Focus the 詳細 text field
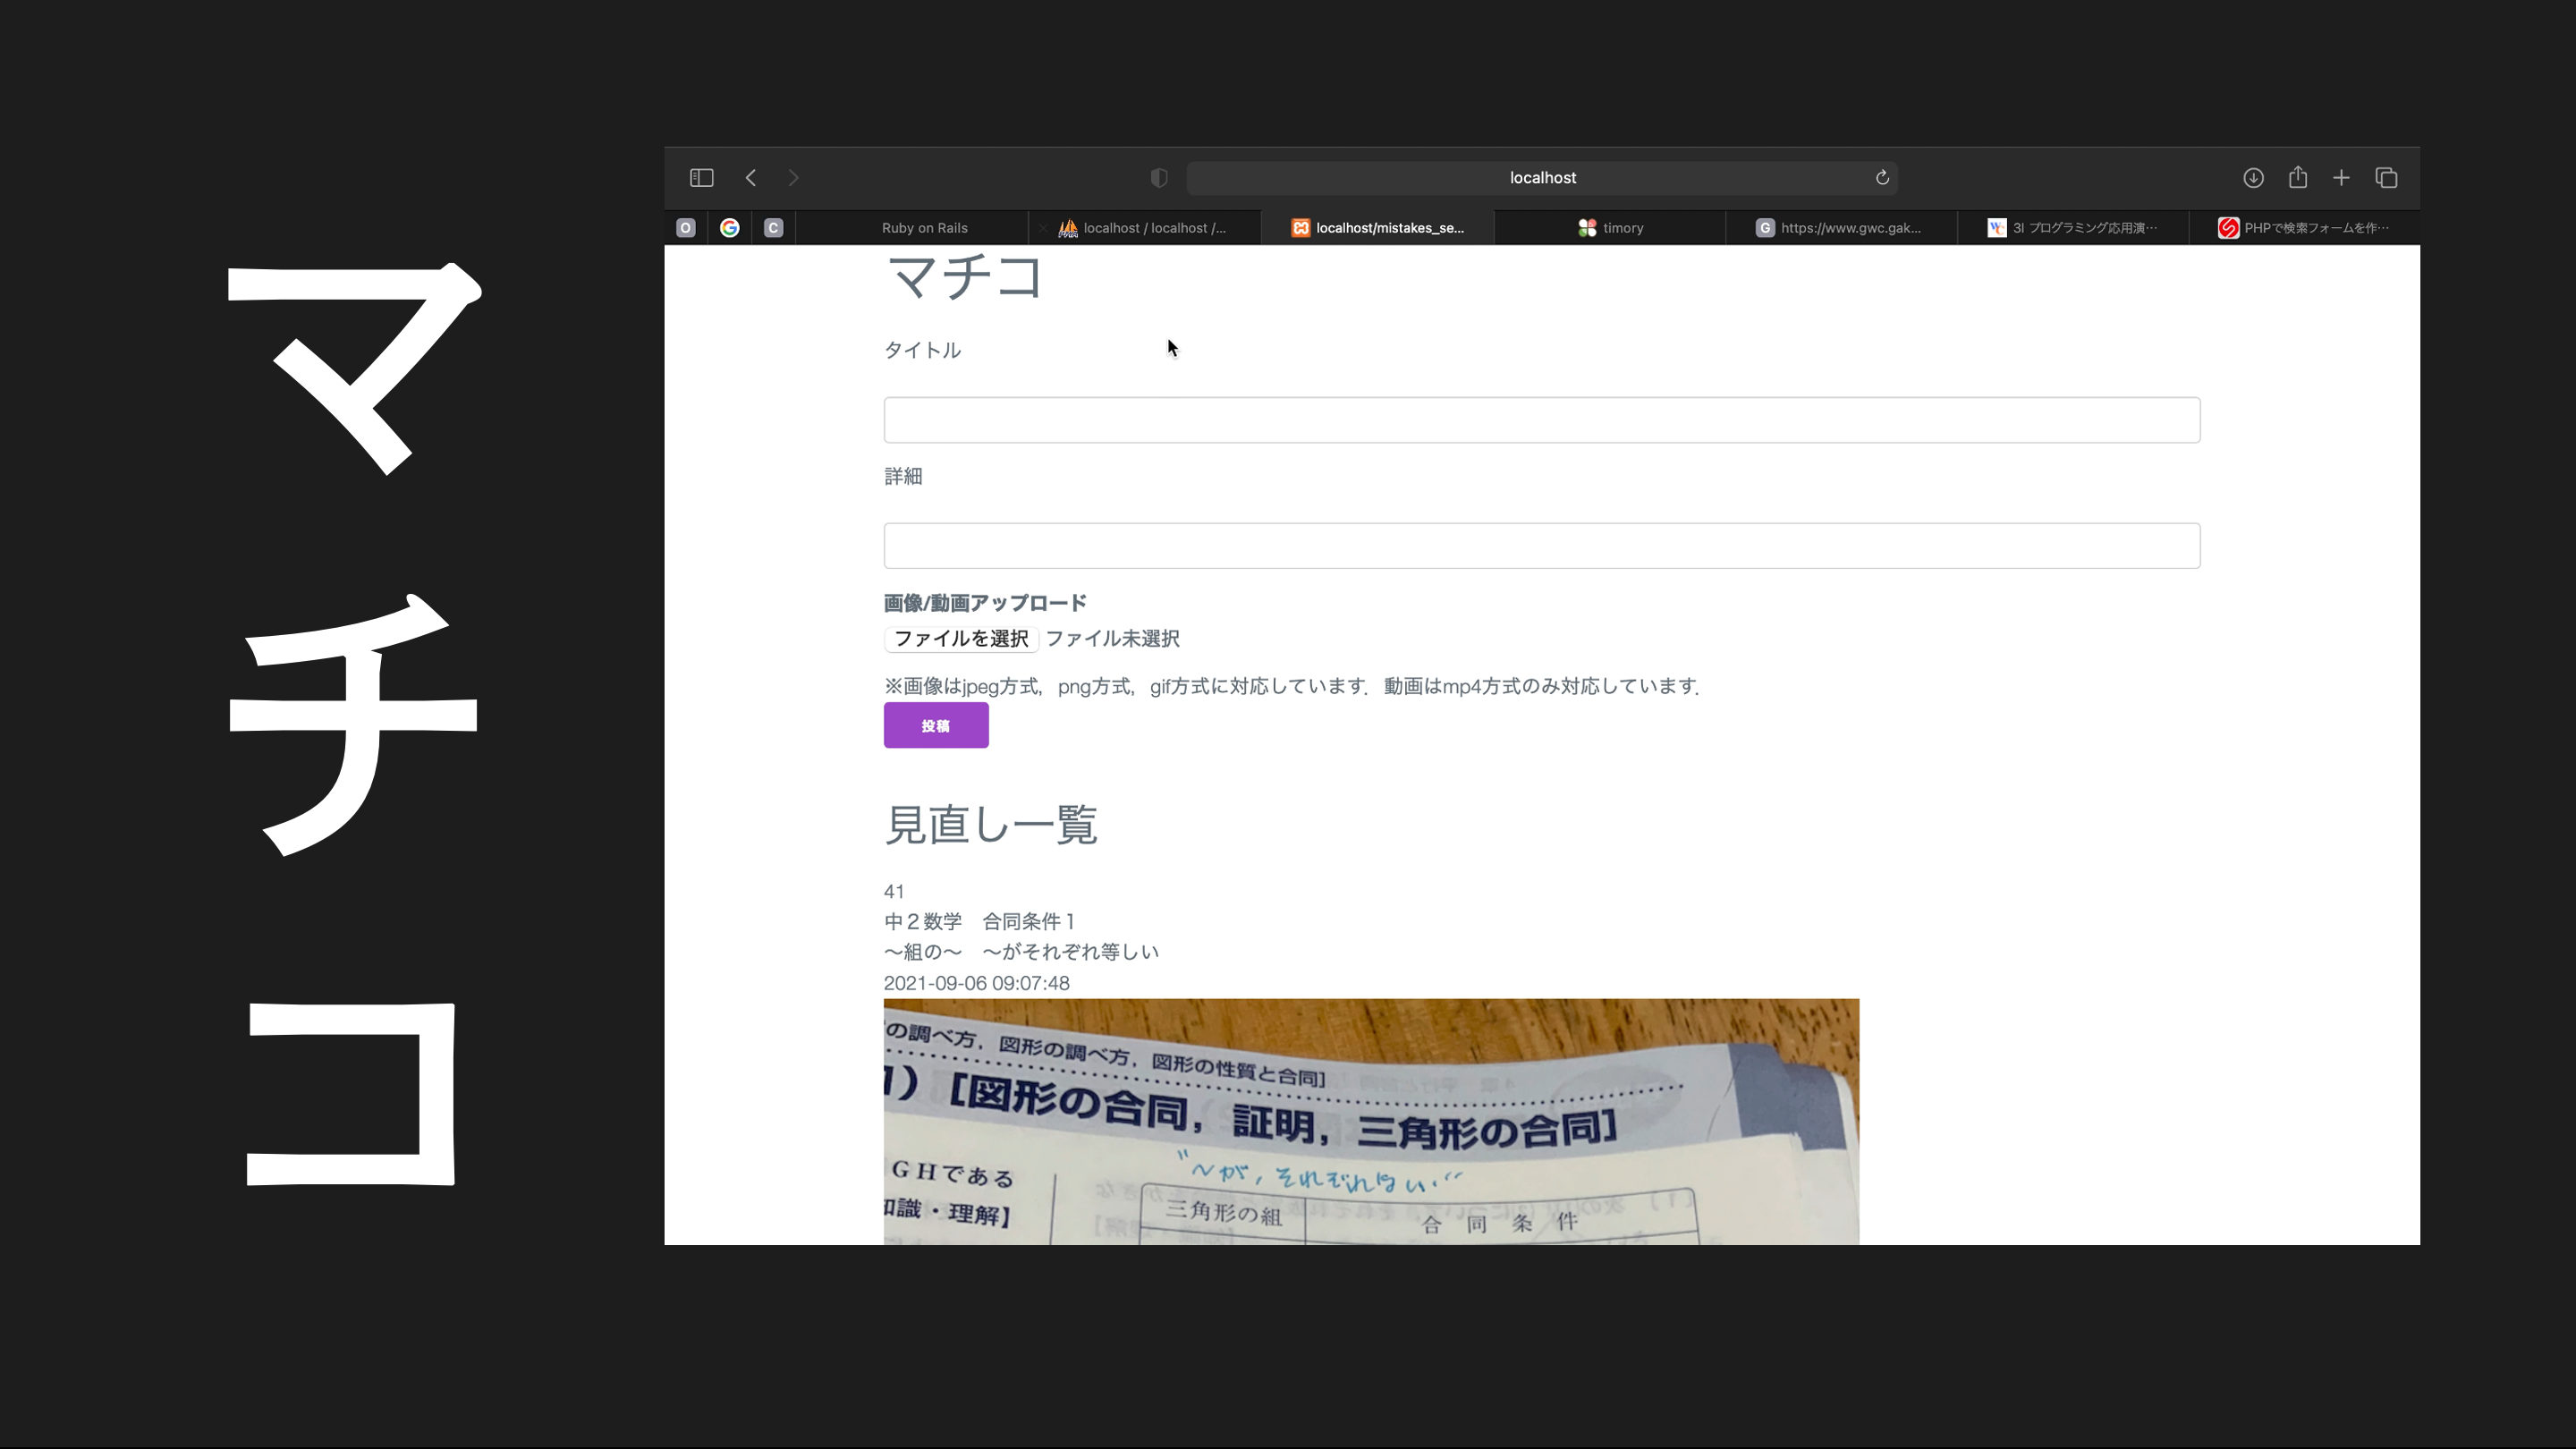This screenshot has width=2576, height=1449. [1541, 546]
